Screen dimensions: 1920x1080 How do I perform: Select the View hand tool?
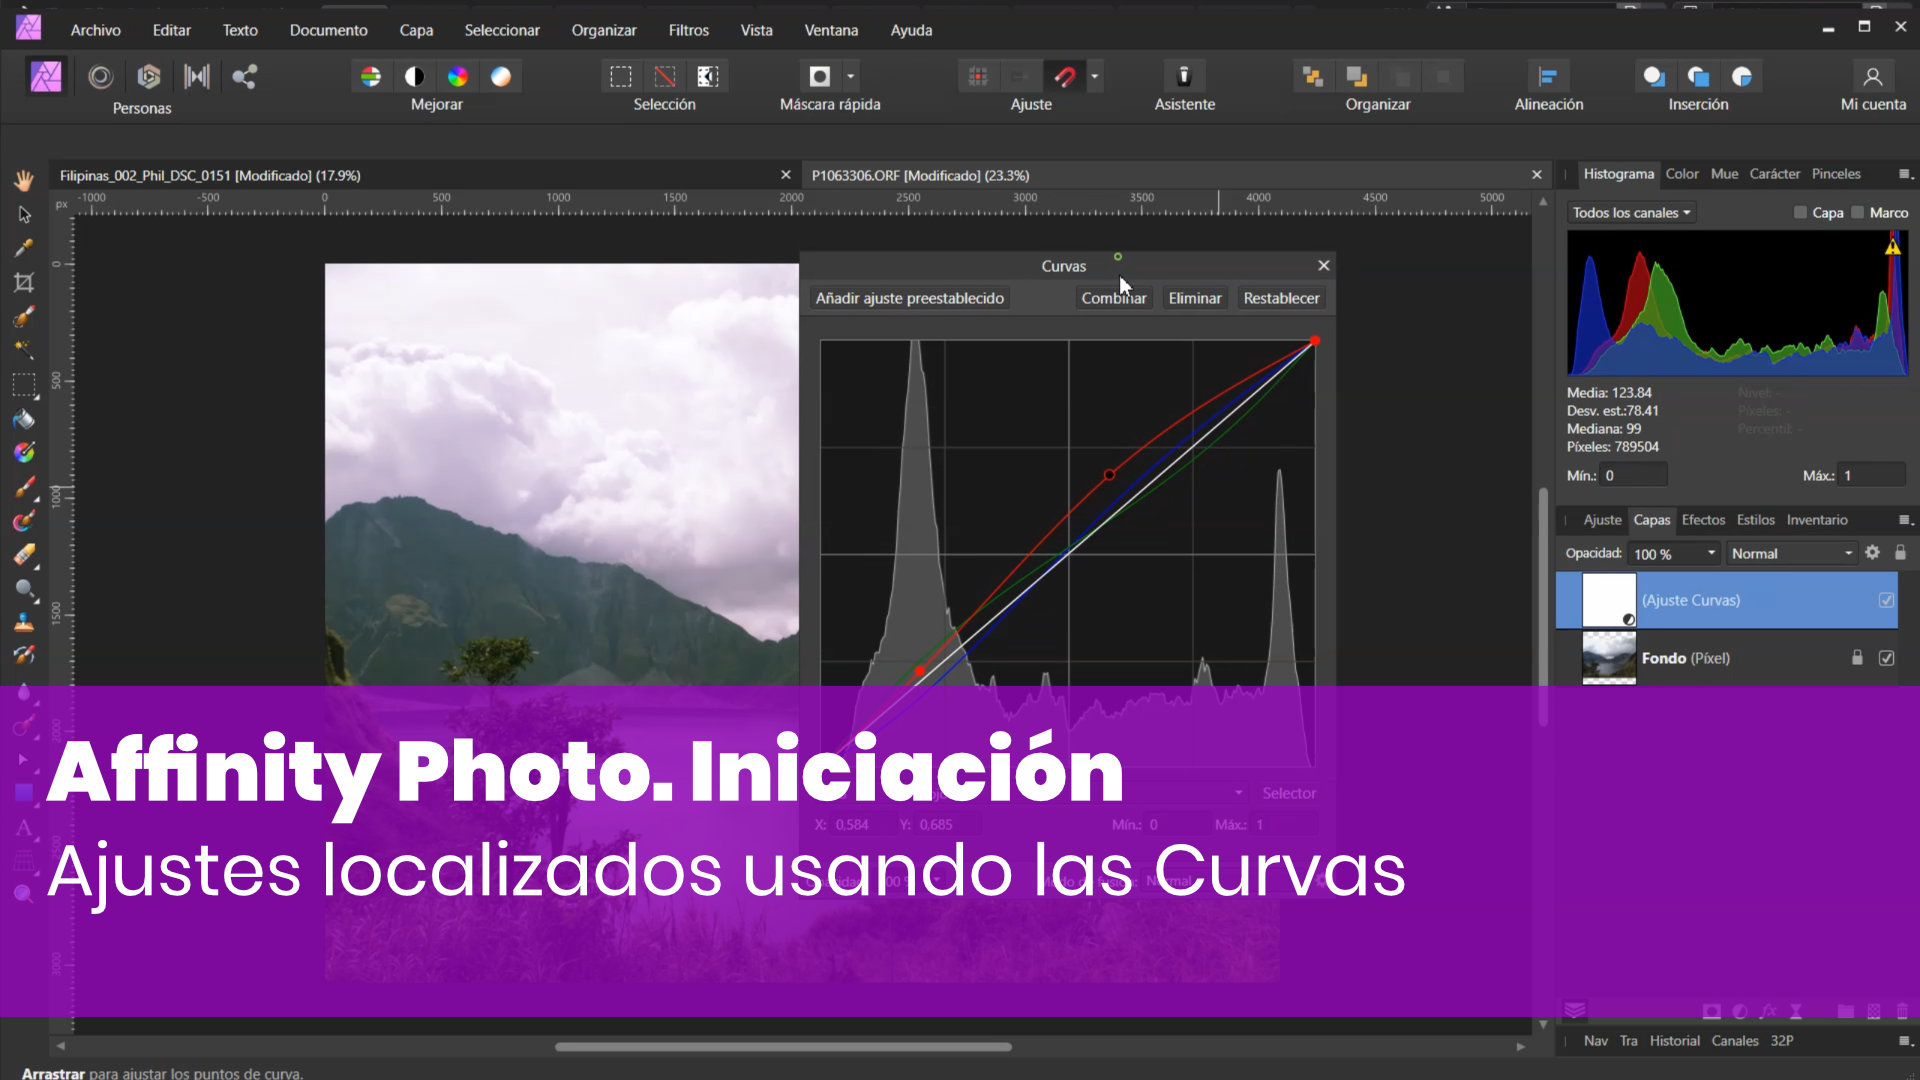tap(24, 180)
